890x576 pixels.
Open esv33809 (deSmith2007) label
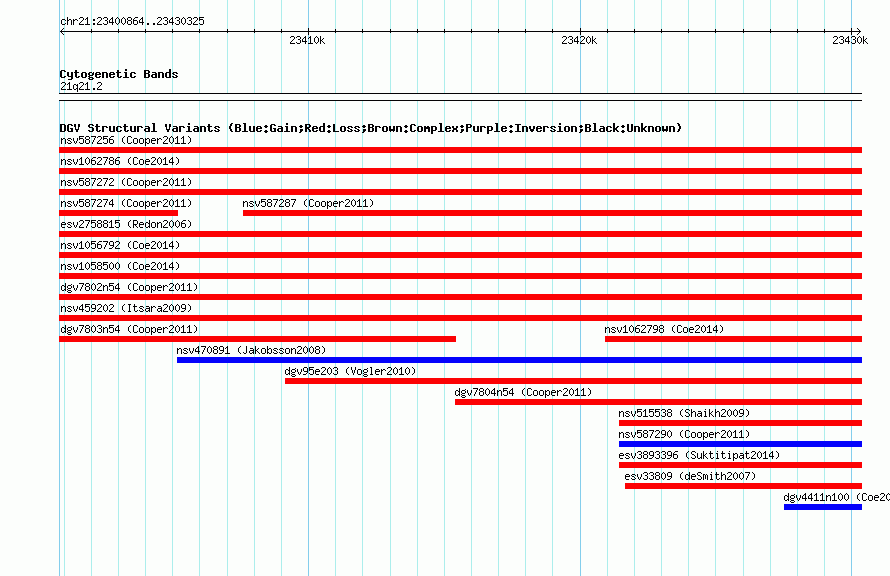pyautogui.click(x=690, y=476)
